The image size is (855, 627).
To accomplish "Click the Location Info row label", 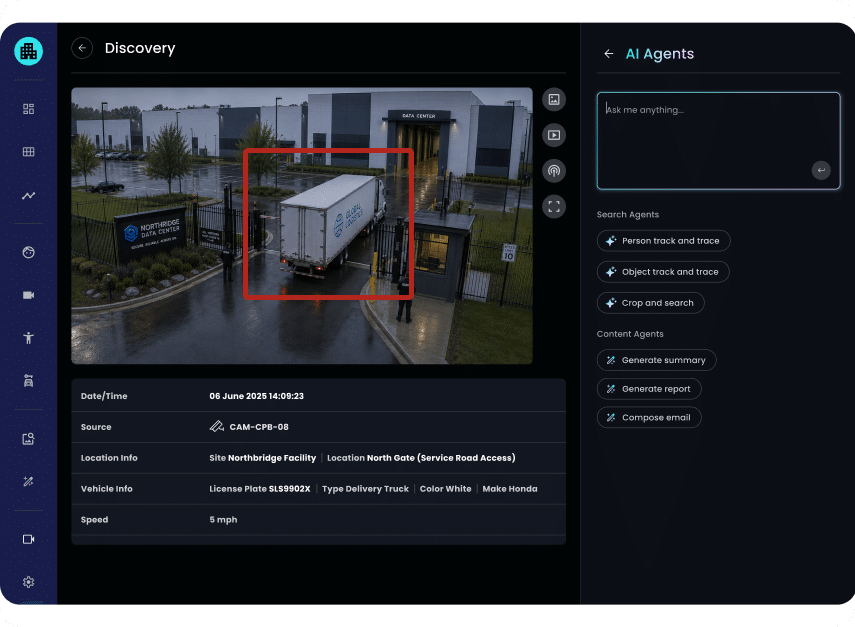I will (x=109, y=458).
